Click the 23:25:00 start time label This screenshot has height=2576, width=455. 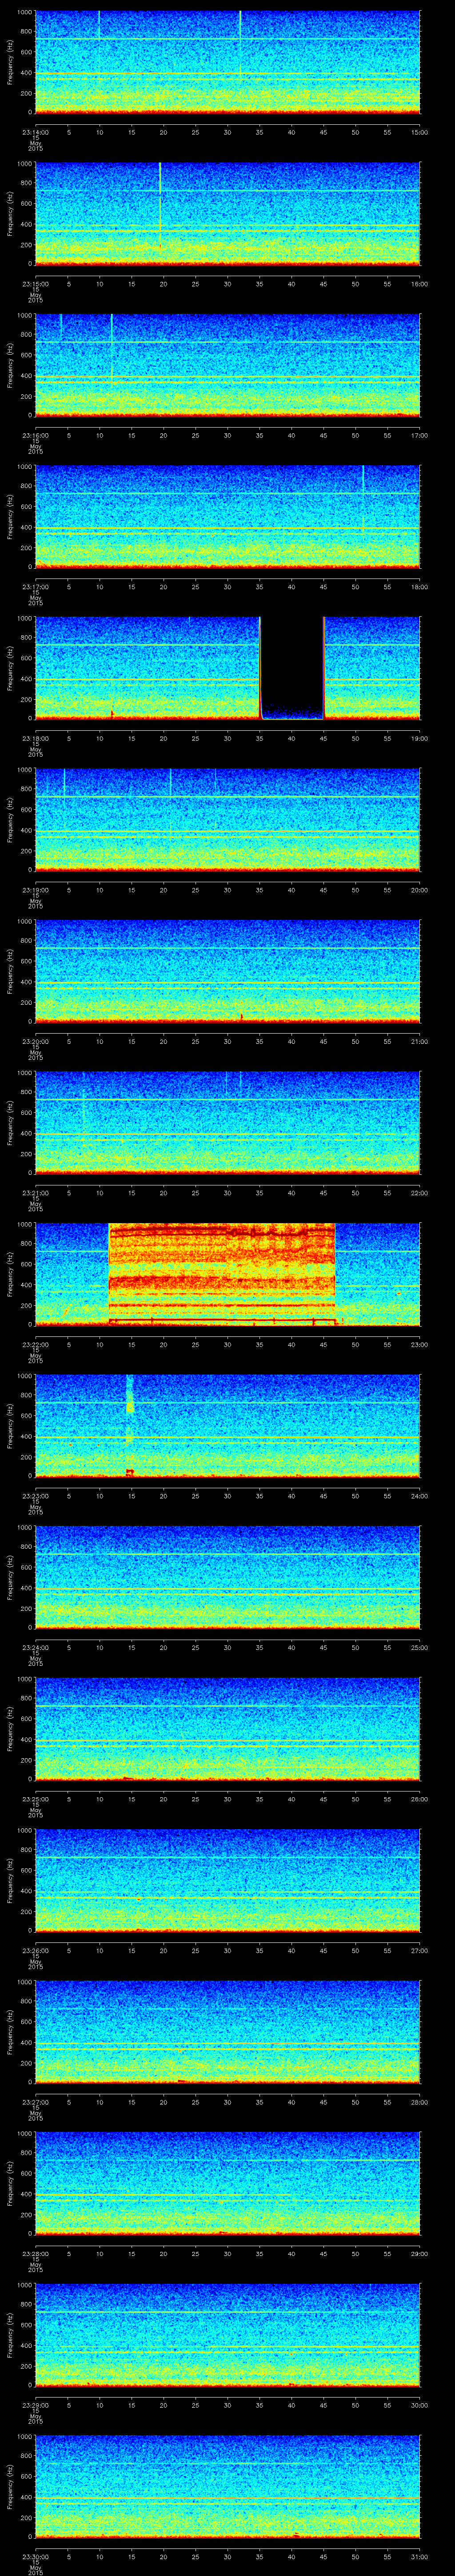(x=35, y=1799)
